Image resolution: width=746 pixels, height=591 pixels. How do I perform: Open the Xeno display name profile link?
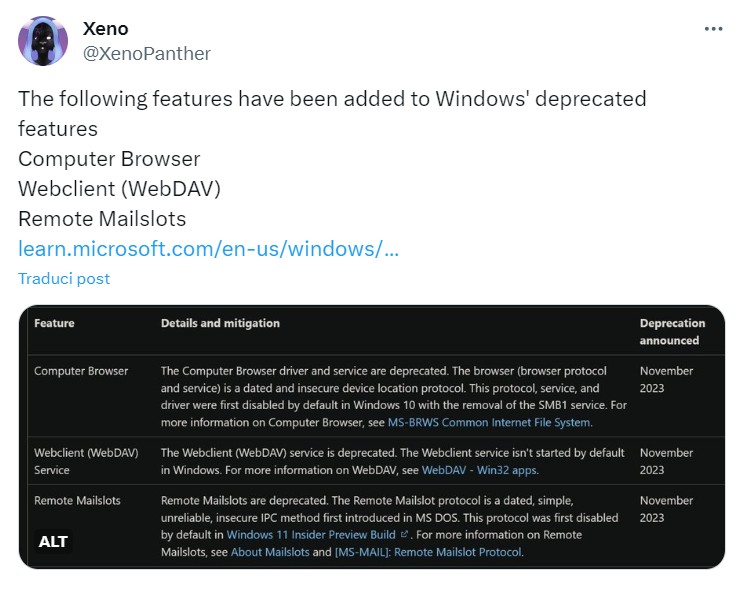click(x=105, y=29)
